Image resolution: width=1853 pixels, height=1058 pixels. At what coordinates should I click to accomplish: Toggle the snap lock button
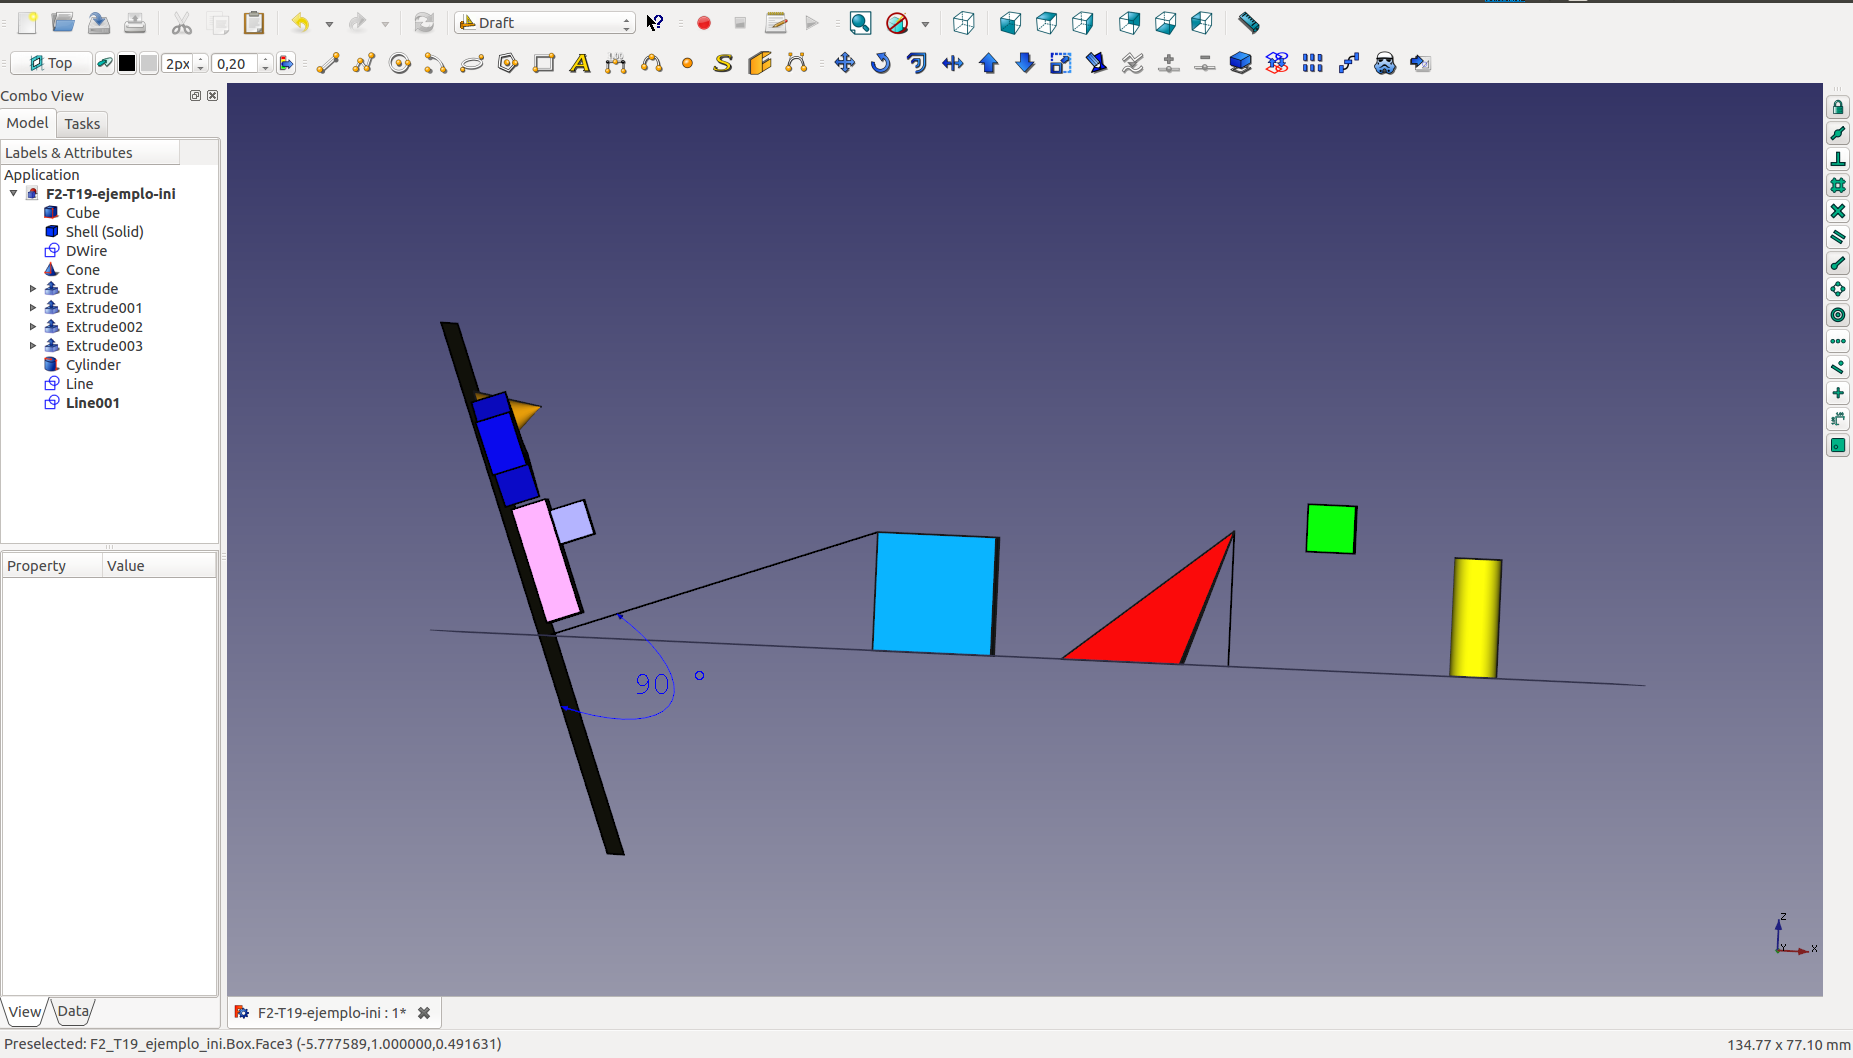click(x=1838, y=108)
